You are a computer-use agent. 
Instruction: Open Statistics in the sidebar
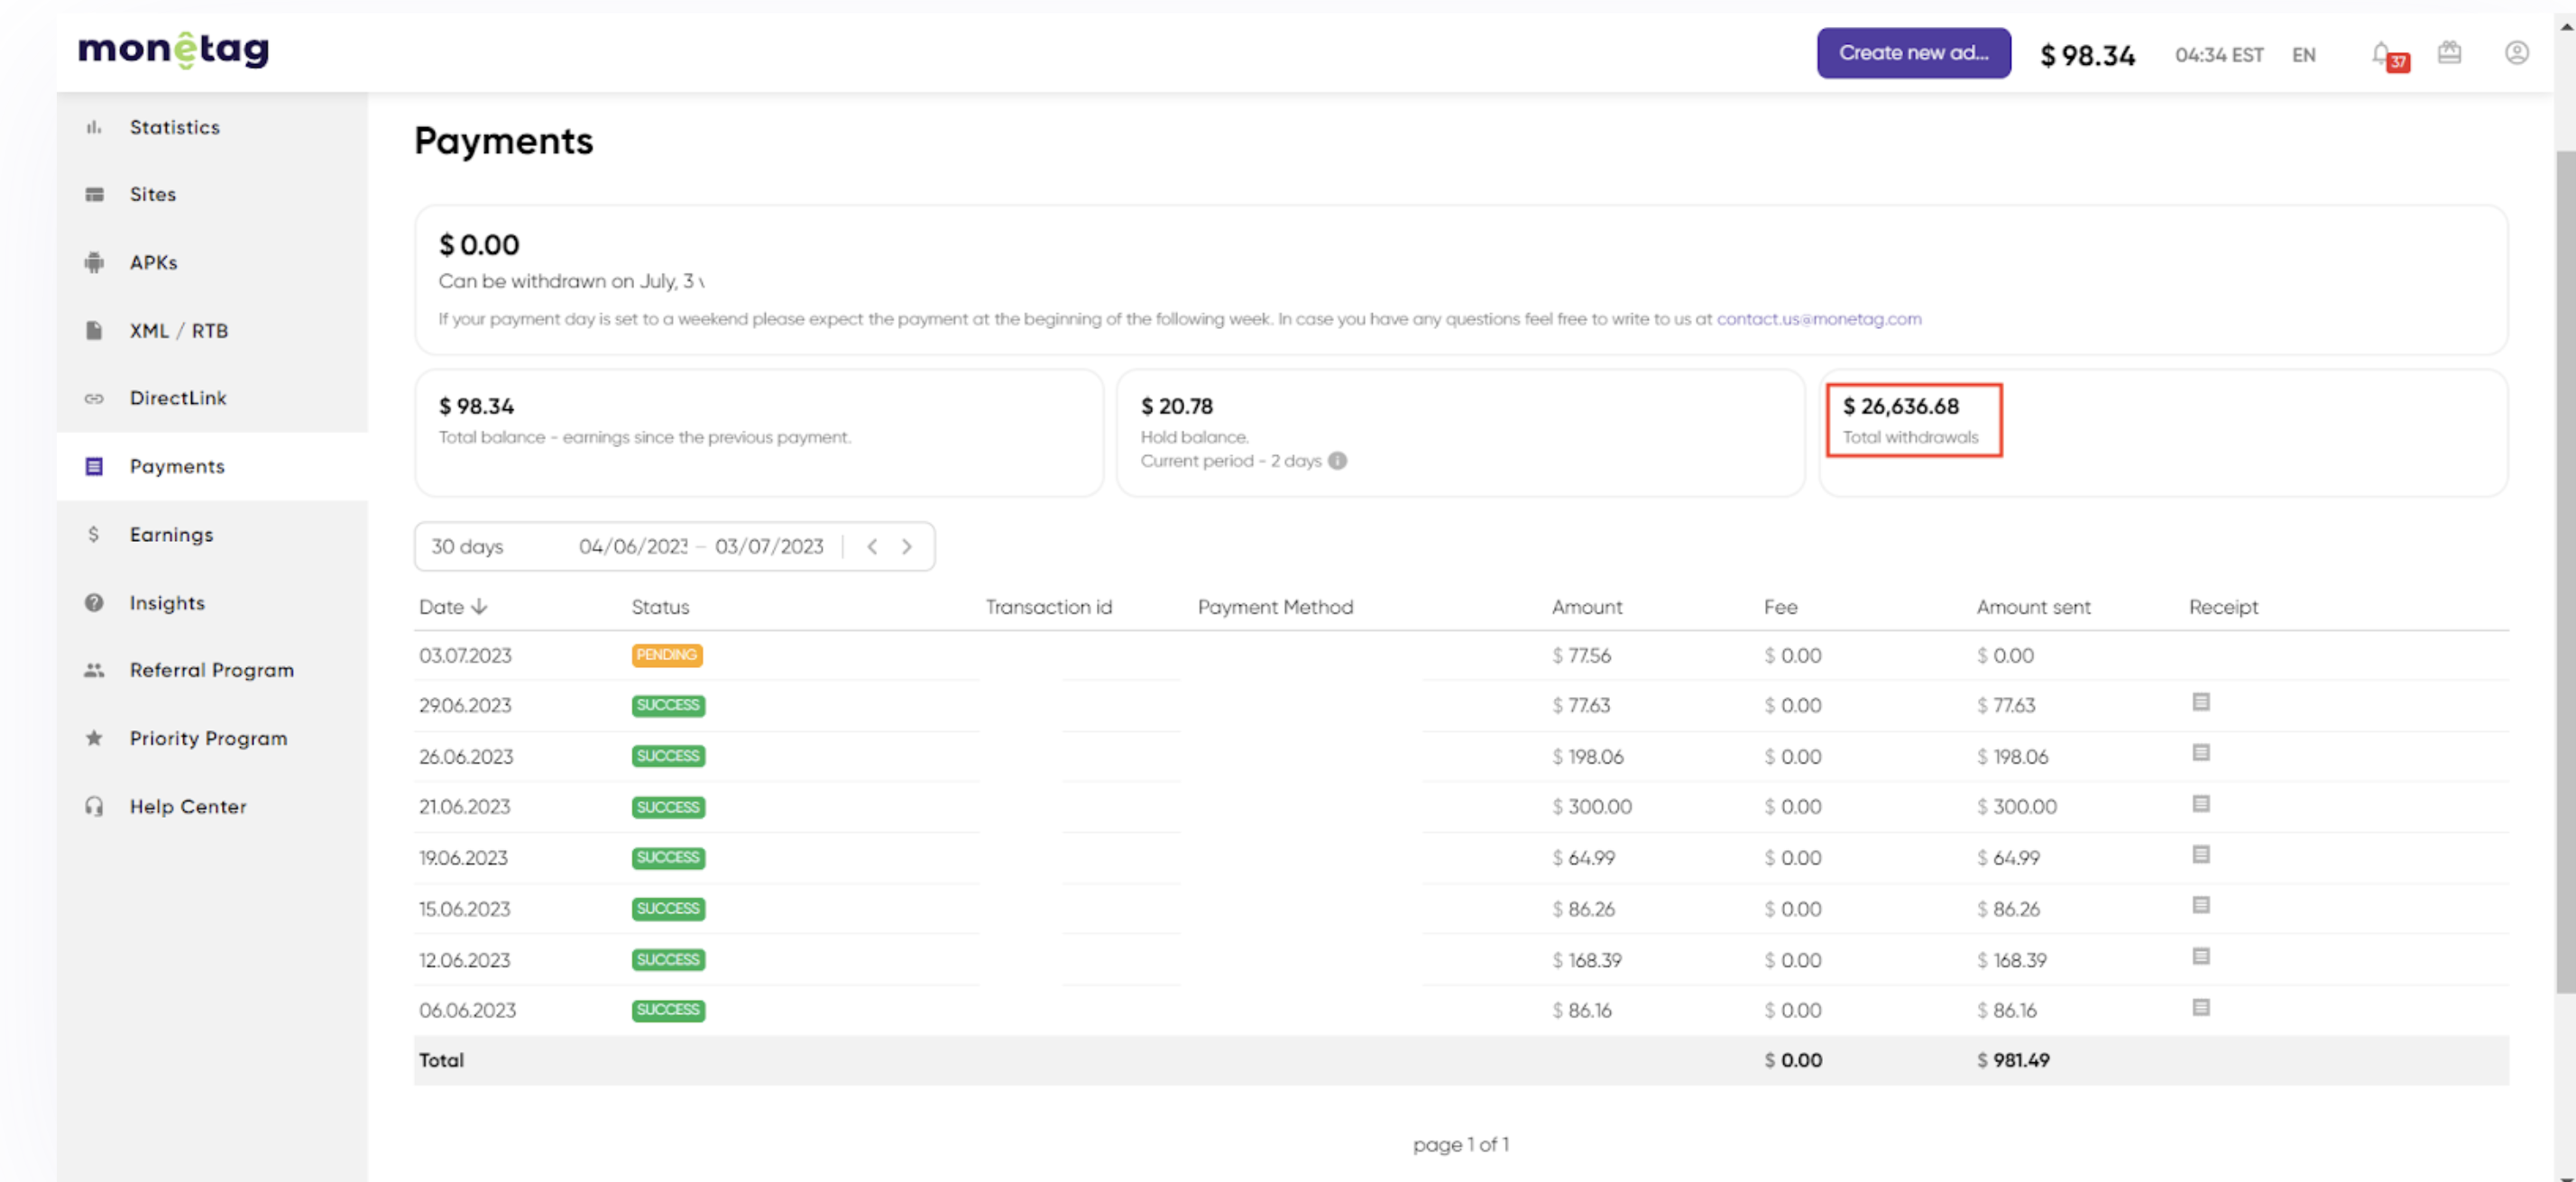click(x=174, y=127)
